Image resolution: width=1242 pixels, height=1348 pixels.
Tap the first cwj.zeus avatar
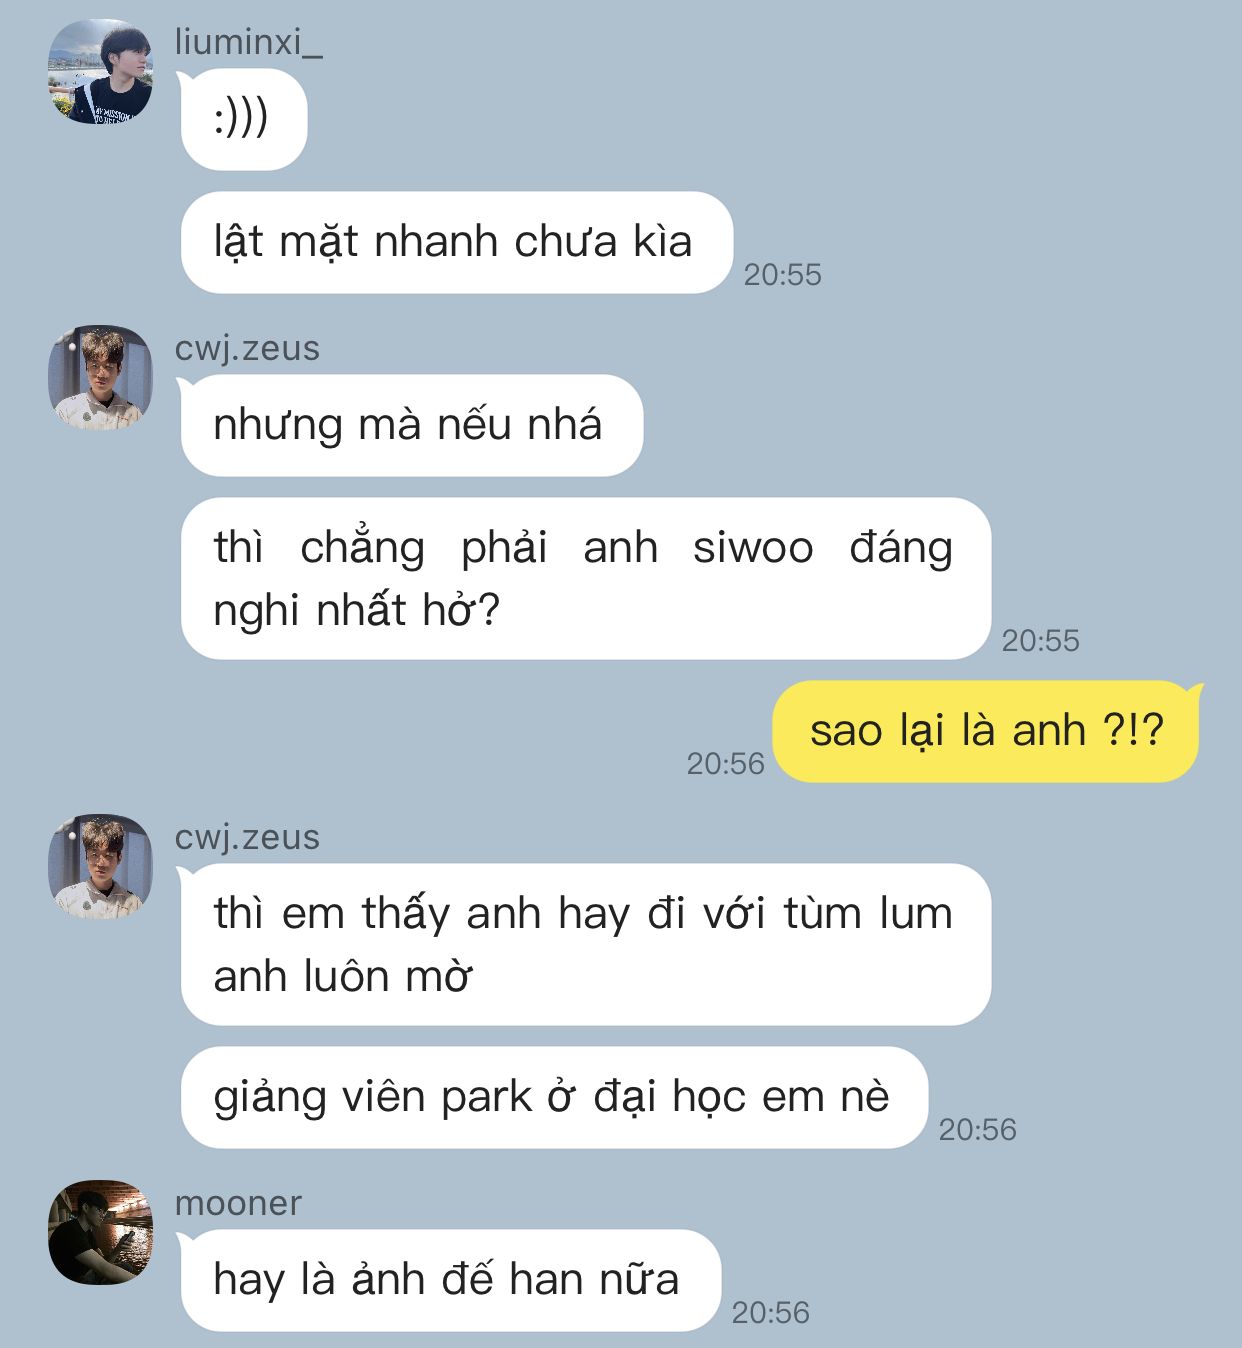101,377
